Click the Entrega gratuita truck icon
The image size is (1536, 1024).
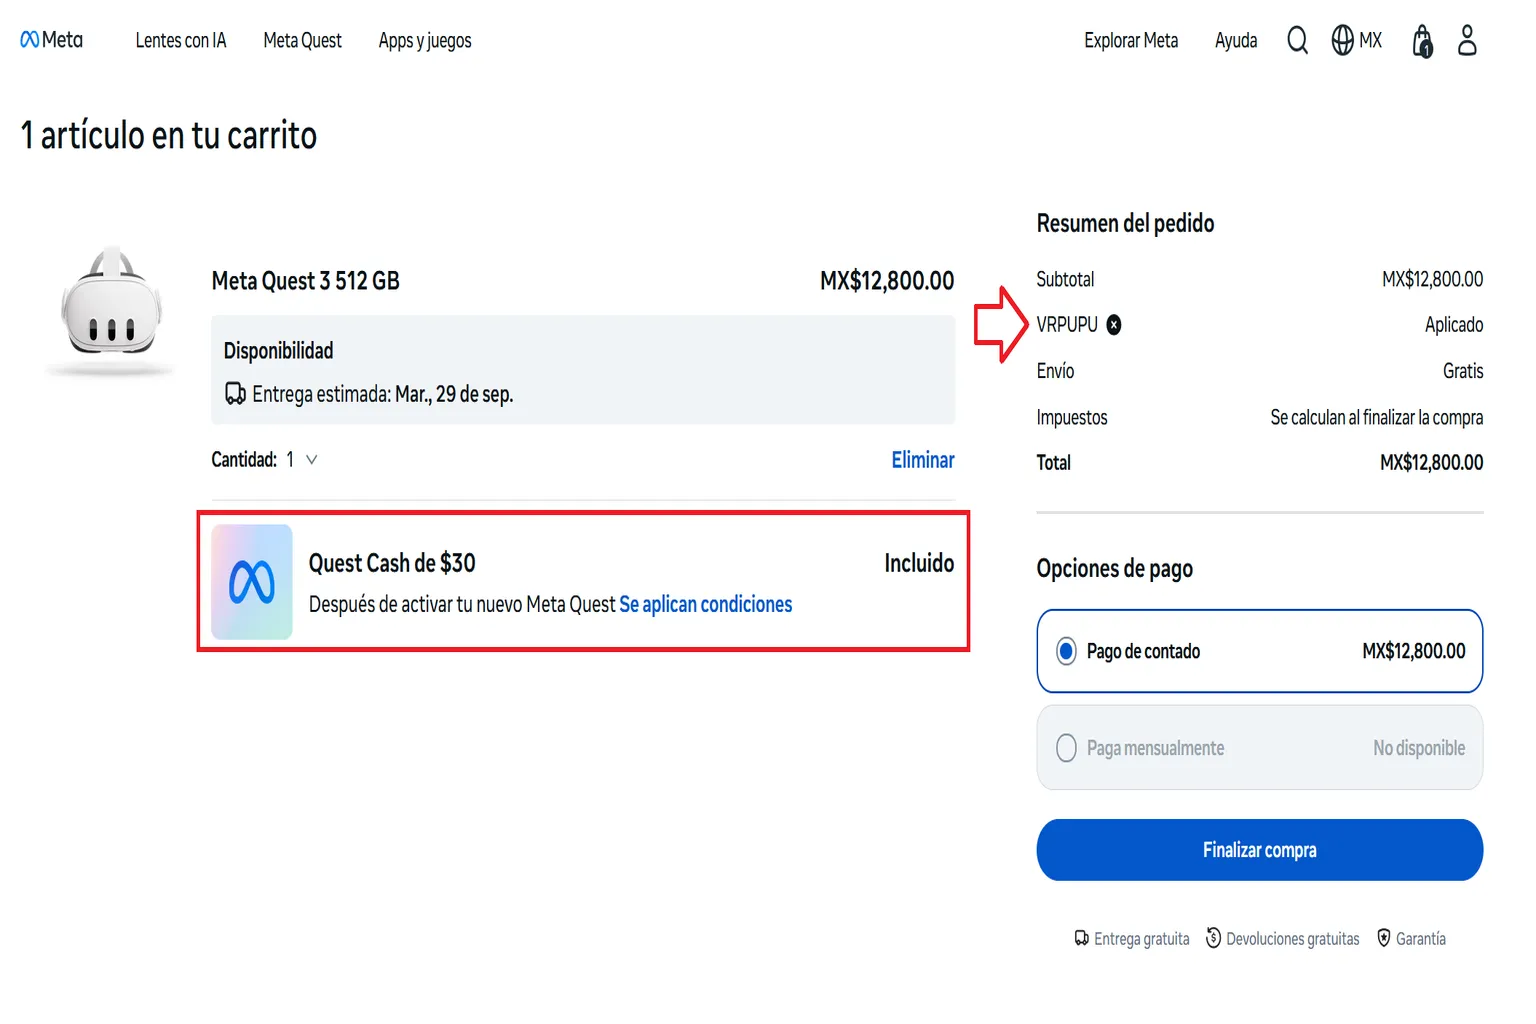pyautogui.click(x=1081, y=938)
